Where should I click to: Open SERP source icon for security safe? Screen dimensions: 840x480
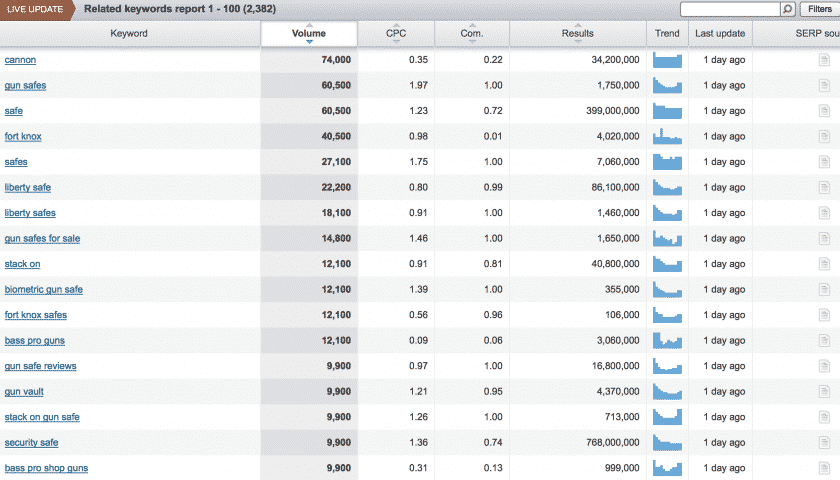pyautogui.click(x=824, y=442)
